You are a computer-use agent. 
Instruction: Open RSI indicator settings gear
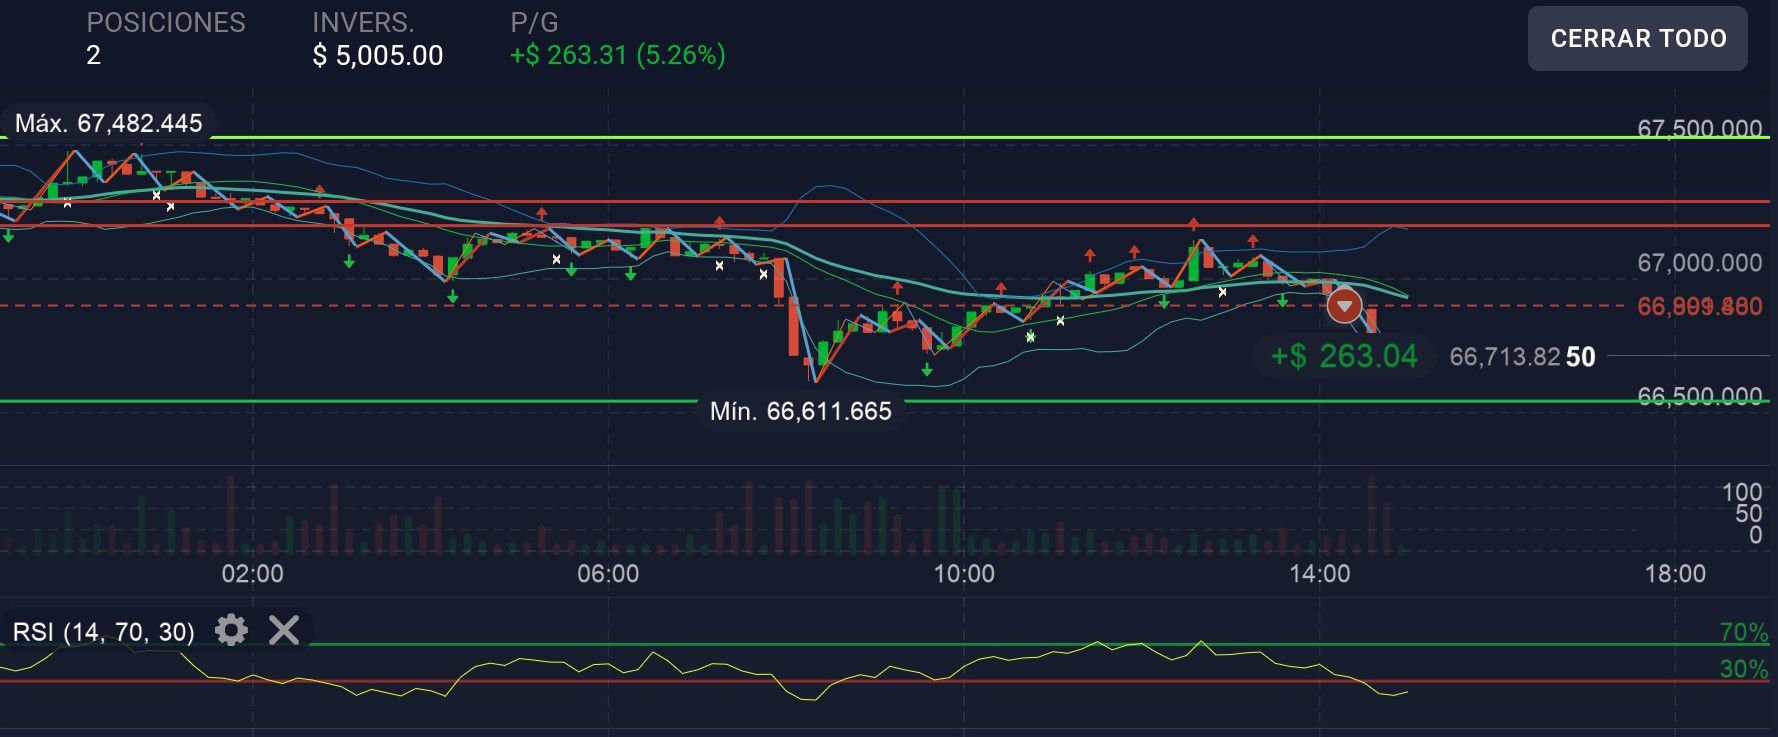coord(231,630)
